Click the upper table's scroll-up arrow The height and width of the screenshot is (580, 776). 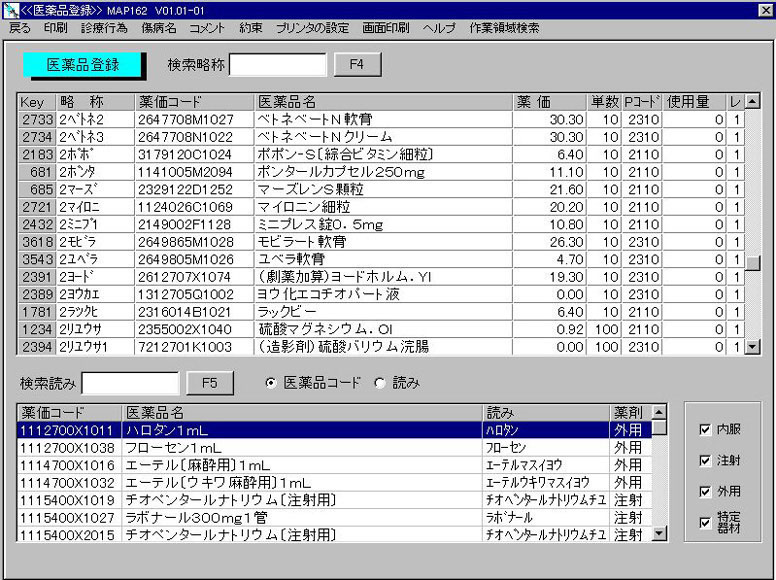[753, 102]
